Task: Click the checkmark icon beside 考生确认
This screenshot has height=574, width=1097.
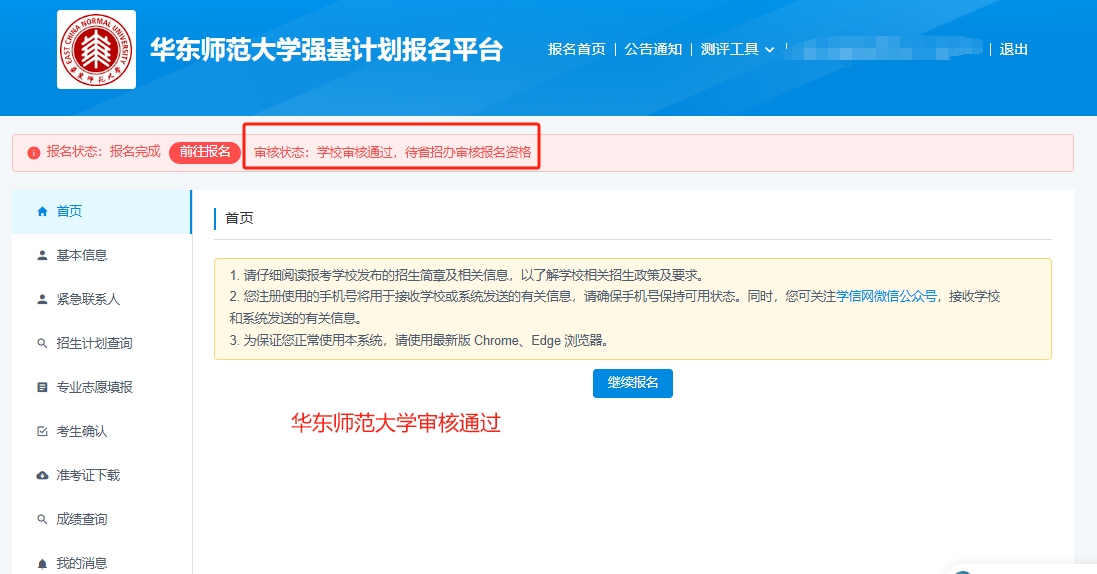Action: [42, 431]
